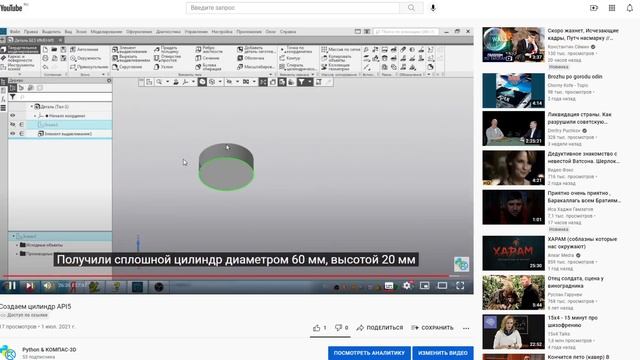Select the Отверстие простое hole tool
This screenshot has width=640, height=360.
pos(168,58)
